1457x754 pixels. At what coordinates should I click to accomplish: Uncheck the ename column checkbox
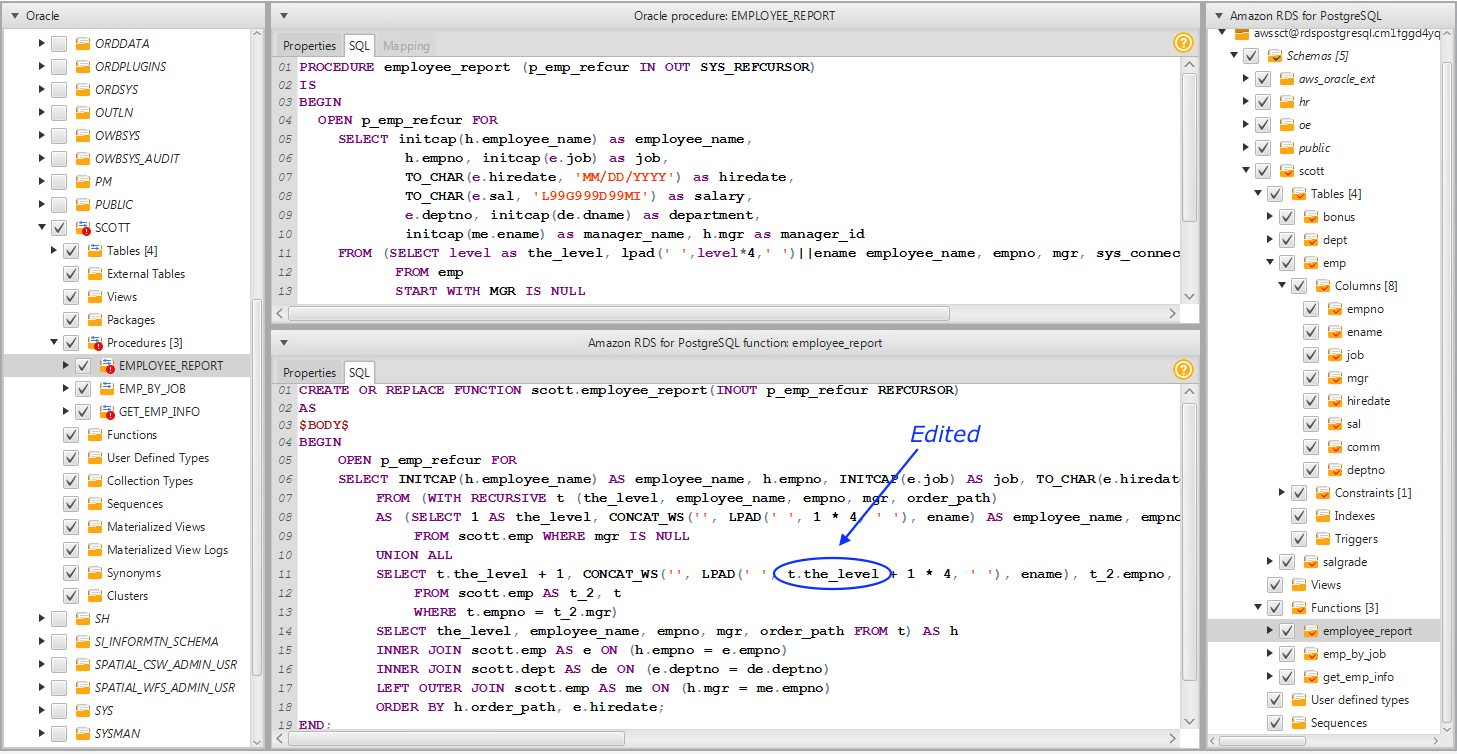coord(1311,332)
